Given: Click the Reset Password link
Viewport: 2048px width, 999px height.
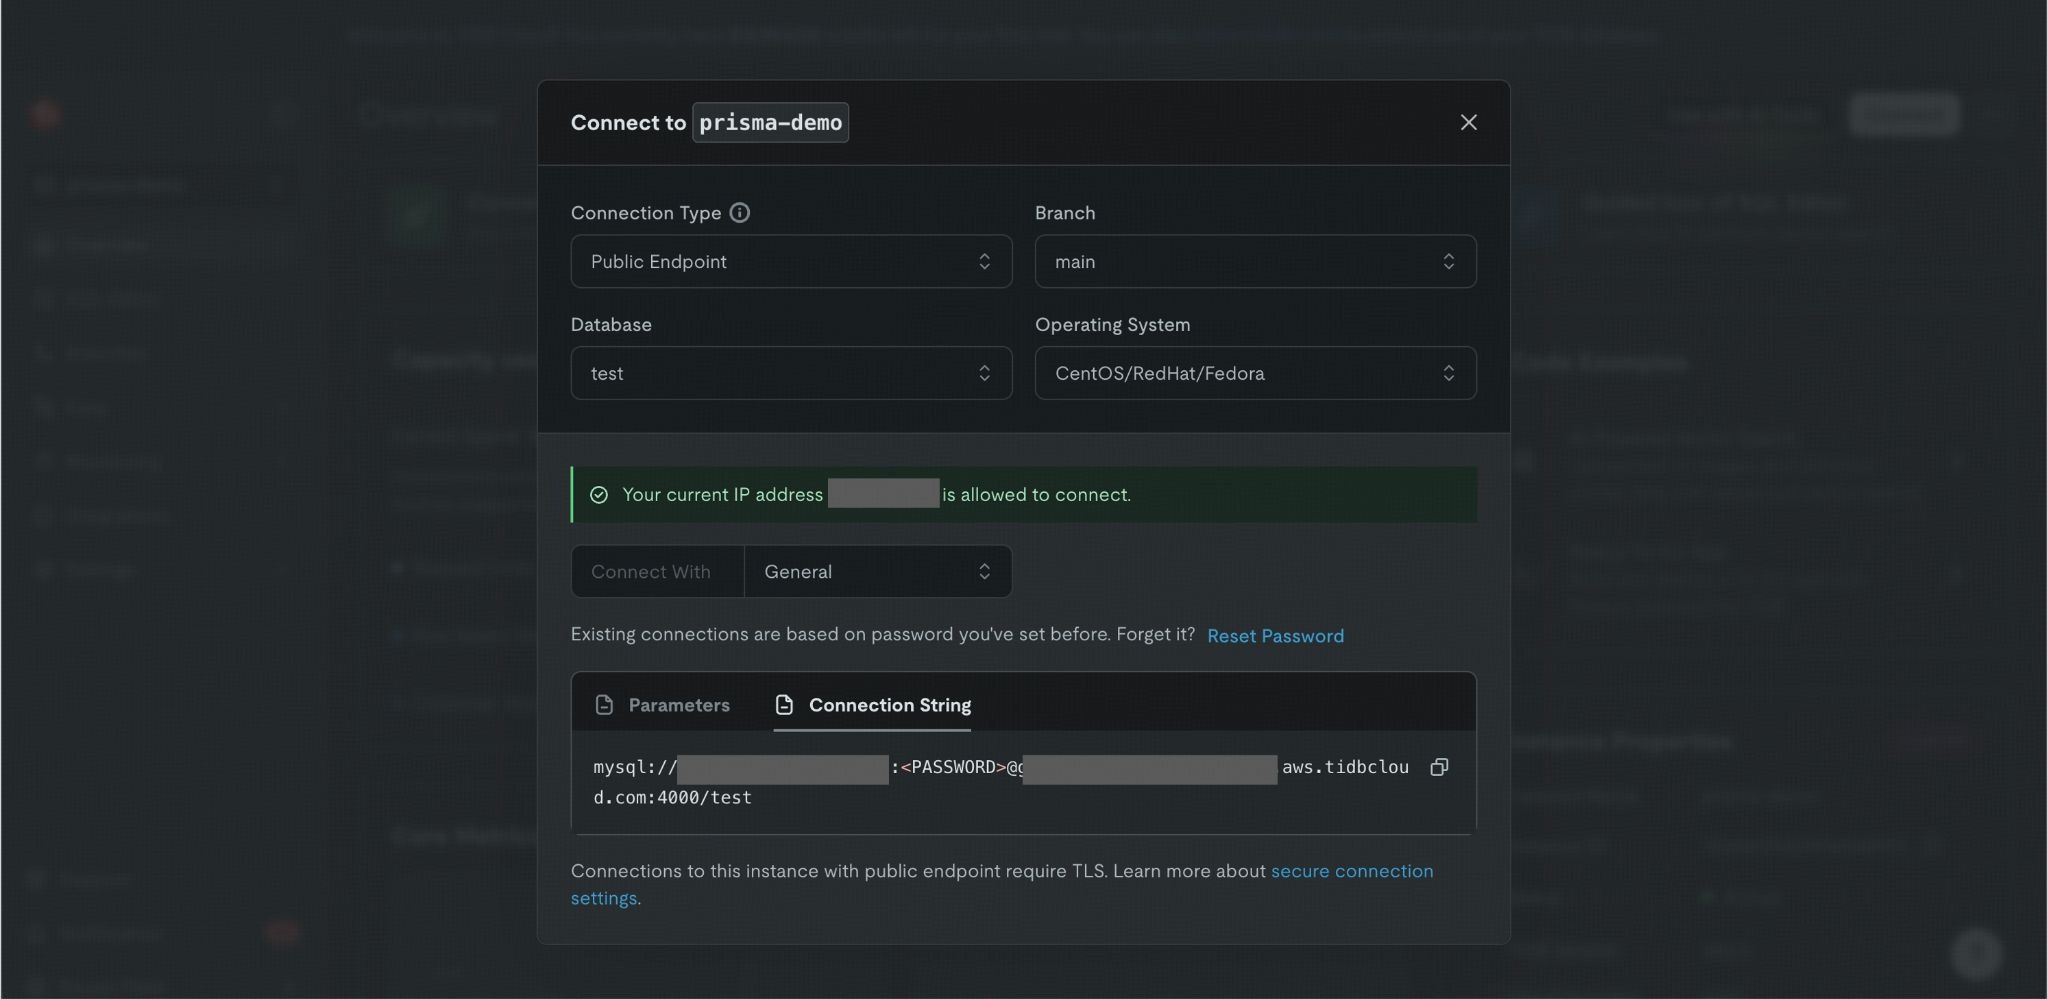Looking at the screenshot, I should pyautogui.click(x=1275, y=636).
